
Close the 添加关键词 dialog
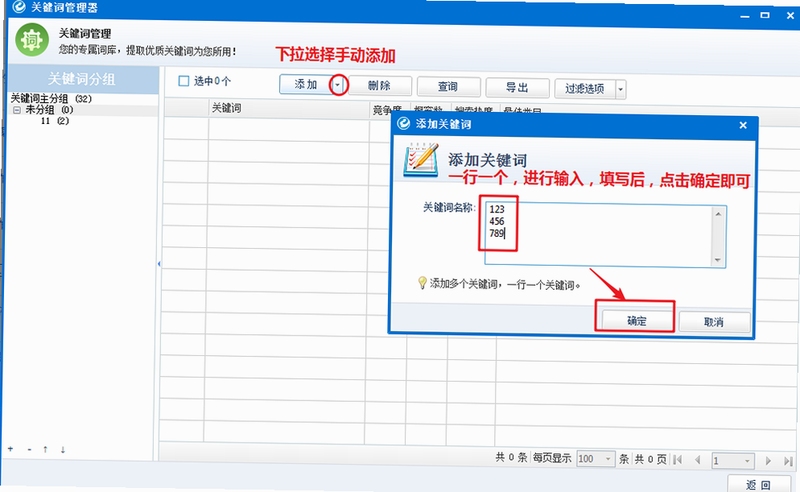(x=743, y=125)
